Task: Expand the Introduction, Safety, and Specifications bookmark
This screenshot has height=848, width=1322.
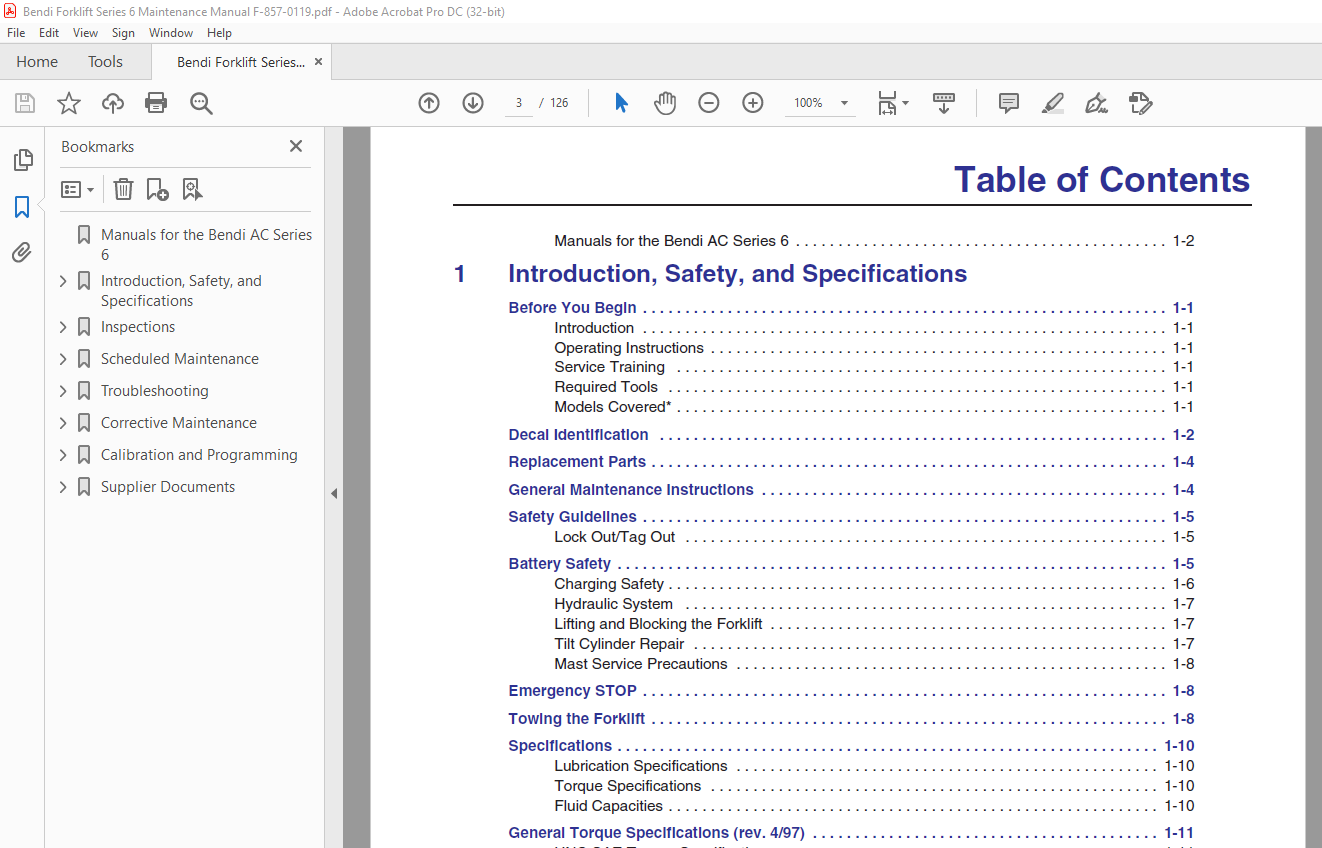Action: pos(64,281)
